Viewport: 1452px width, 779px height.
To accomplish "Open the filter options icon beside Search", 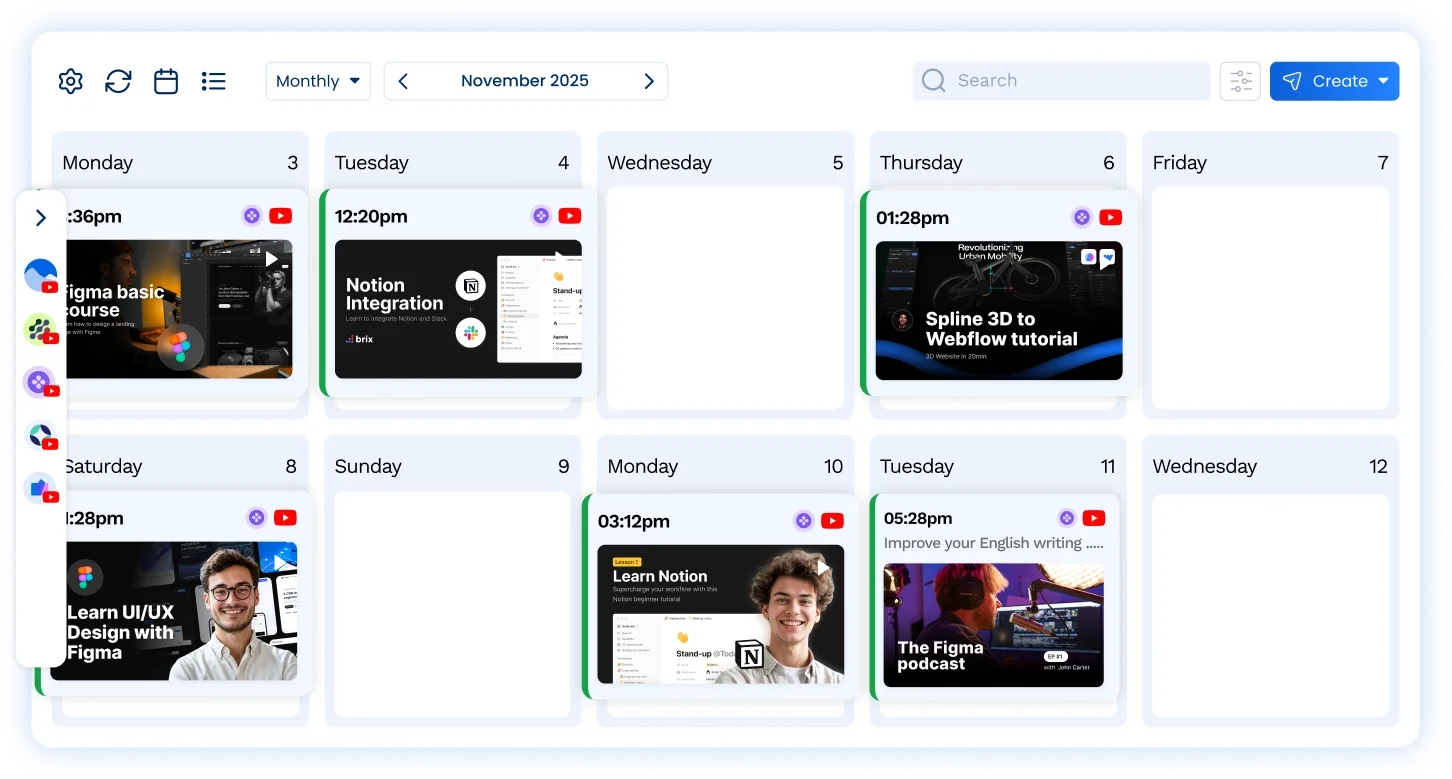I will [1240, 81].
